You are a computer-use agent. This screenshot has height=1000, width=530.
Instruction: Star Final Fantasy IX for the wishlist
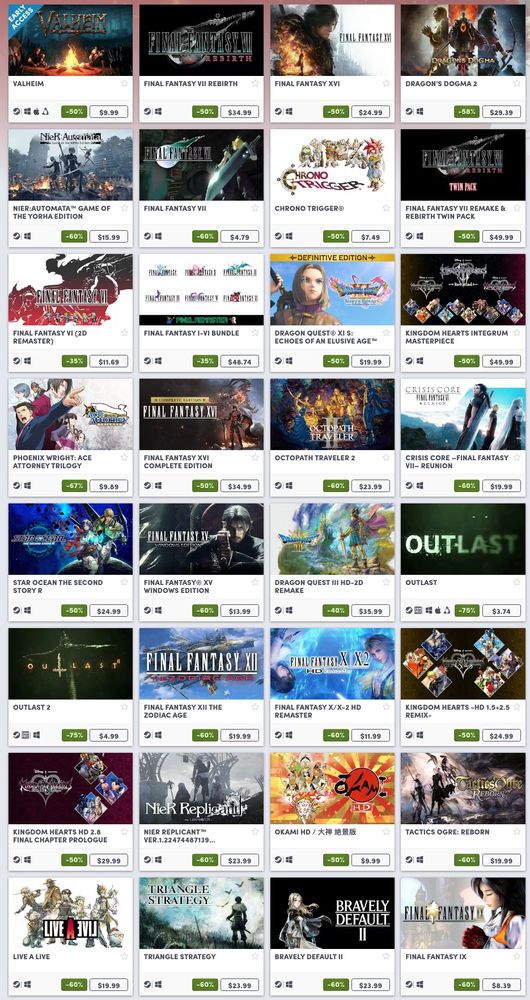click(x=517, y=957)
